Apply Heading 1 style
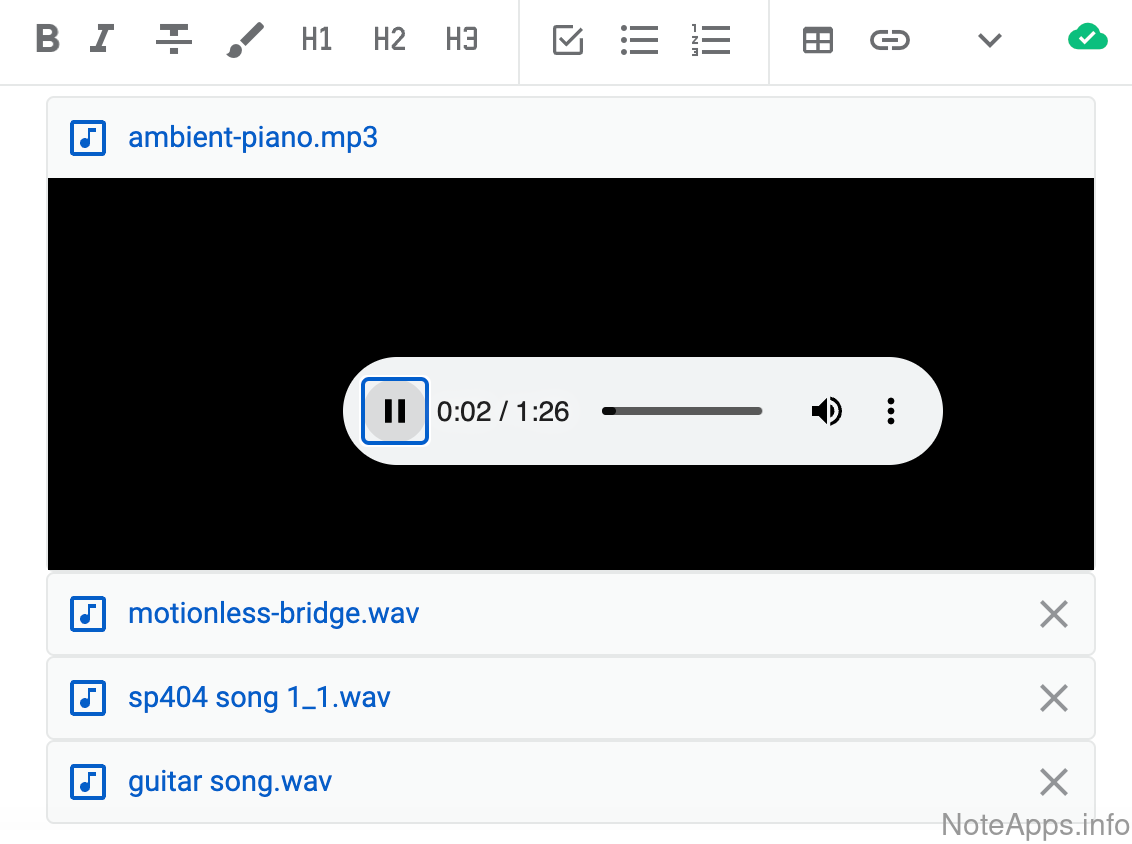Viewport: 1132px width, 844px height. click(x=317, y=40)
